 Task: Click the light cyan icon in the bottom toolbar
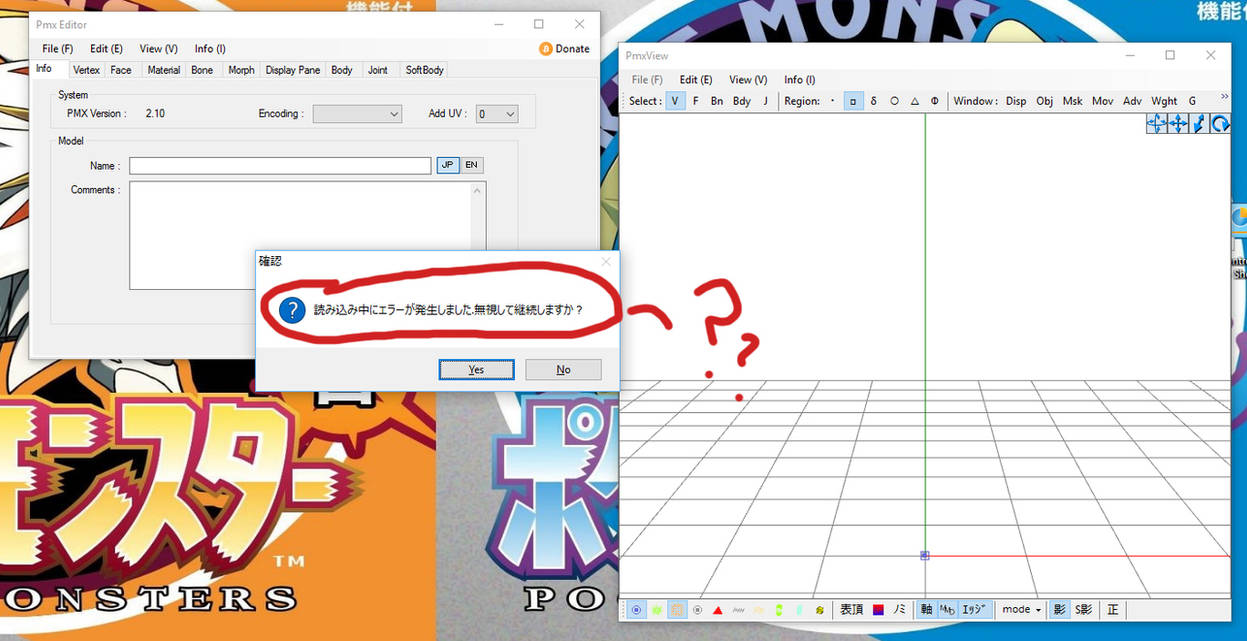point(799,610)
